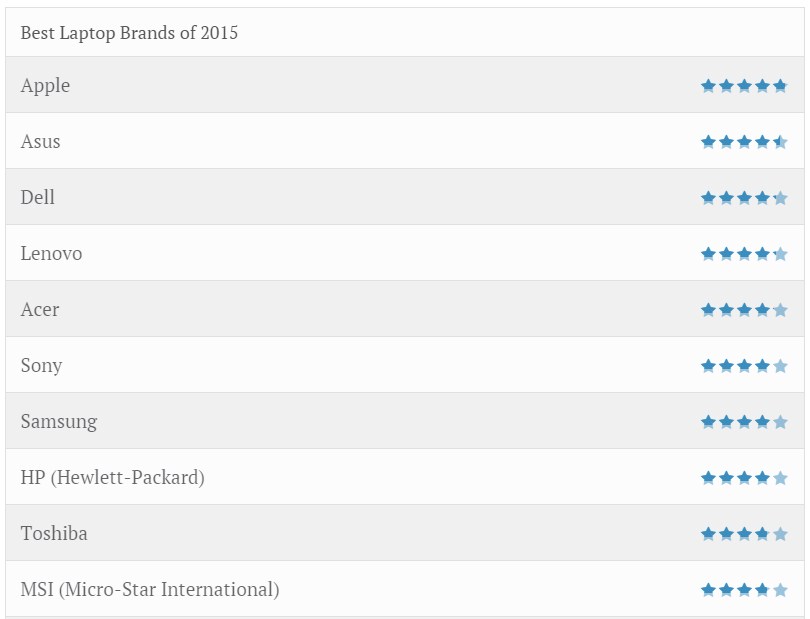Open the Acer brand entry
Viewport: 810px width, 619px height.
point(39,310)
